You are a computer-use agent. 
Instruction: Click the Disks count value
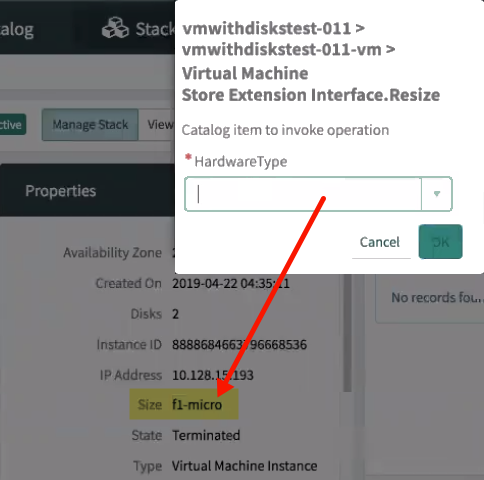tap(175, 314)
